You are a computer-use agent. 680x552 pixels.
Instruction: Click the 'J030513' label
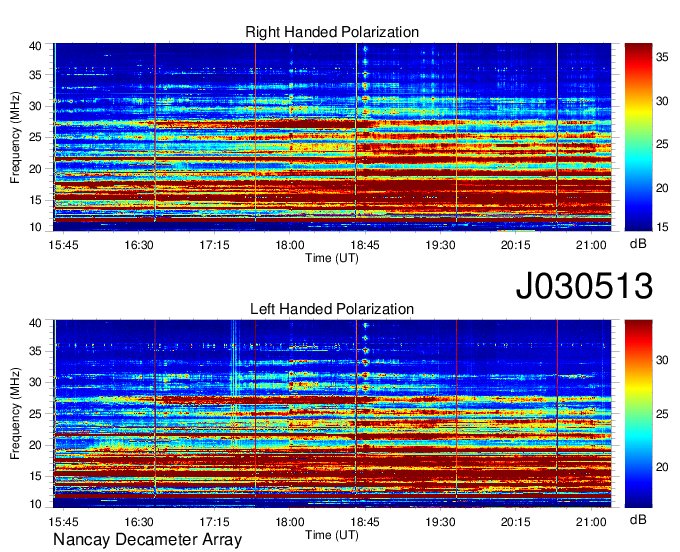tap(584, 286)
